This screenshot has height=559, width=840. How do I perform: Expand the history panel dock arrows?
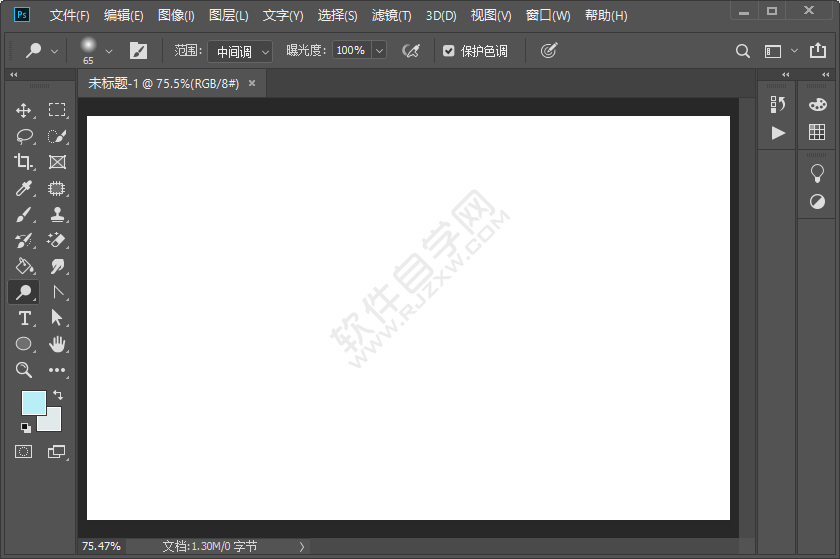(x=786, y=74)
